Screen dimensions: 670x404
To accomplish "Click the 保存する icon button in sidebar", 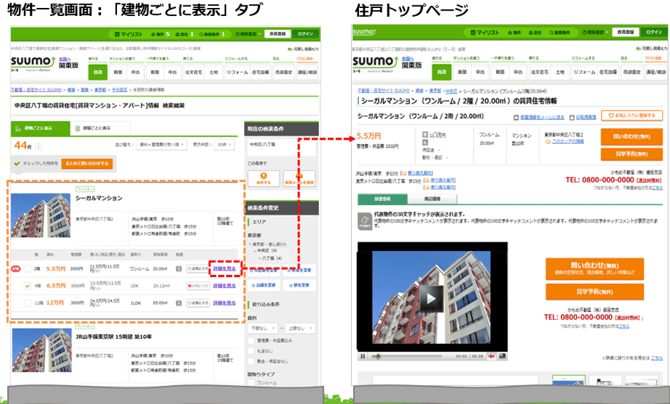I will tap(264, 178).
